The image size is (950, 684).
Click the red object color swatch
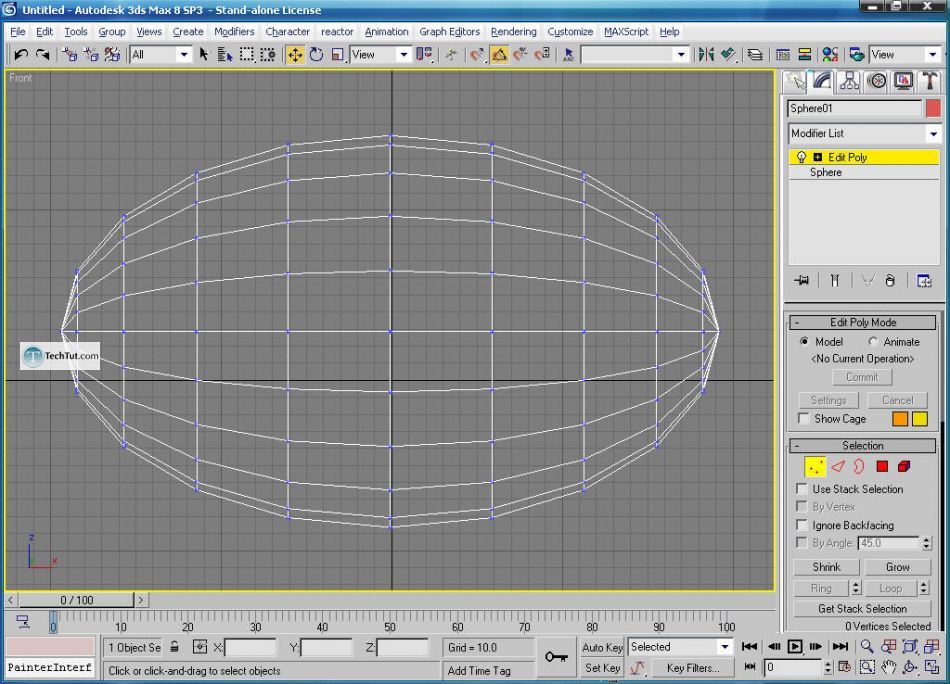coord(933,108)
